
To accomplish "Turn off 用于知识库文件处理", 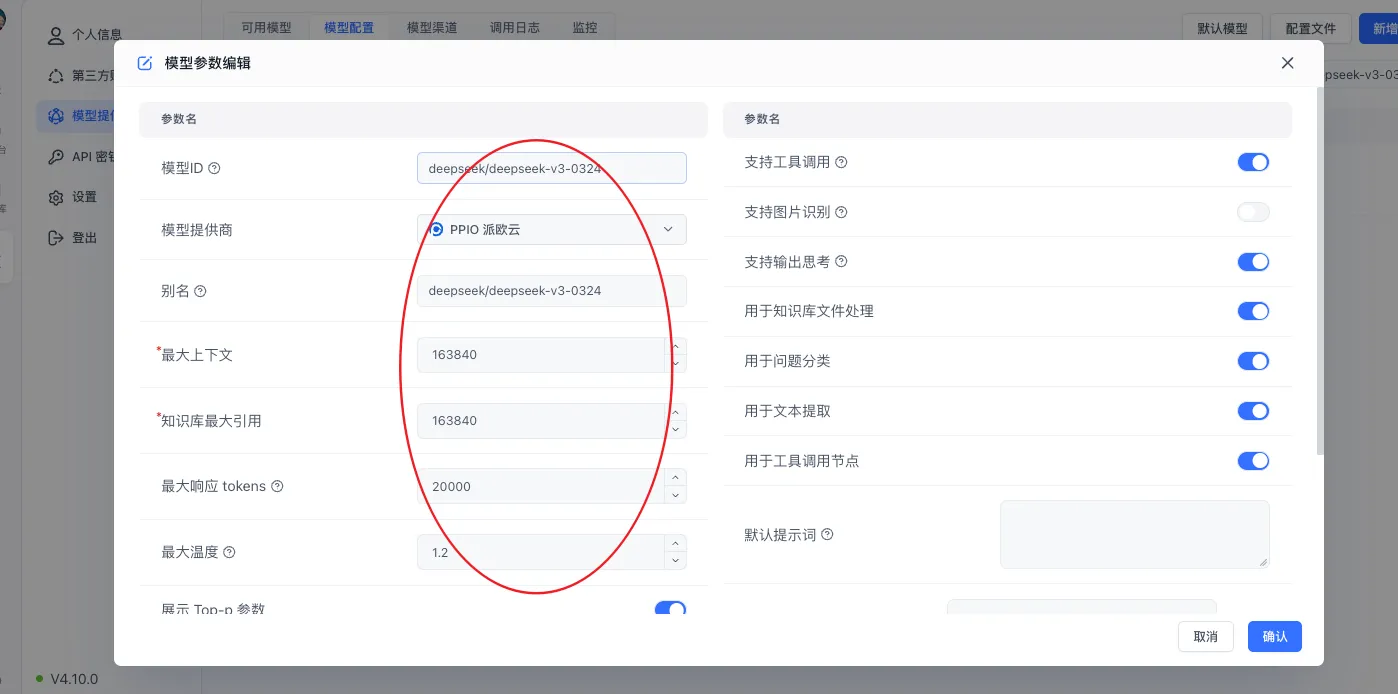I will pos(1253,311).
